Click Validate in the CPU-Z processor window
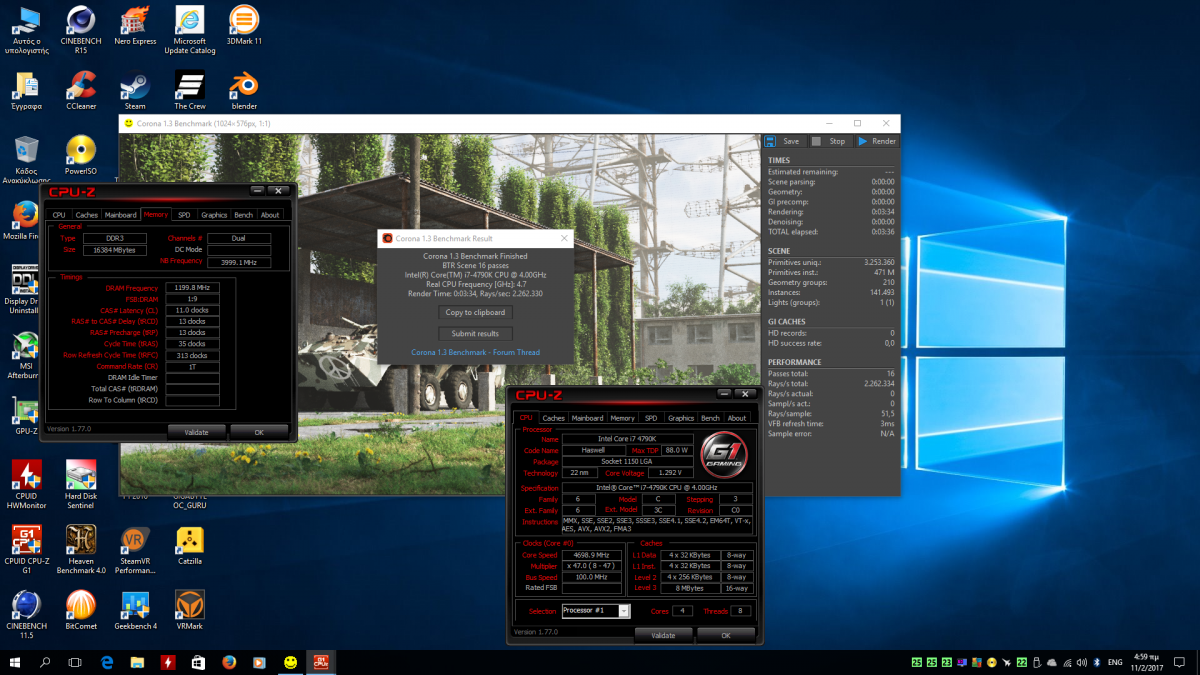This screenshot has height=675, width=1200. coord(663,635)
